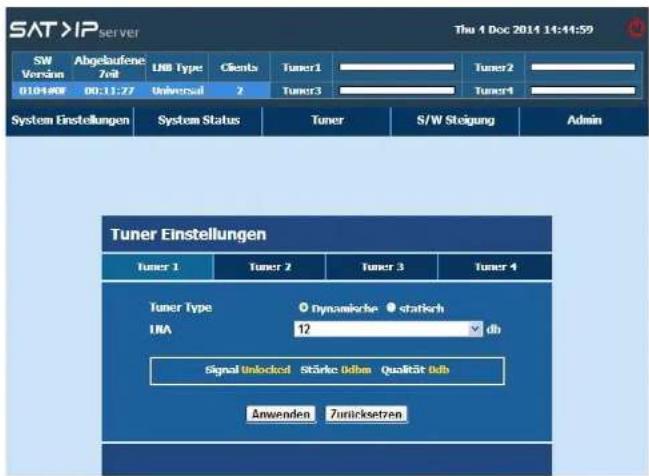Click the Clients header cell

click(239, 67)
